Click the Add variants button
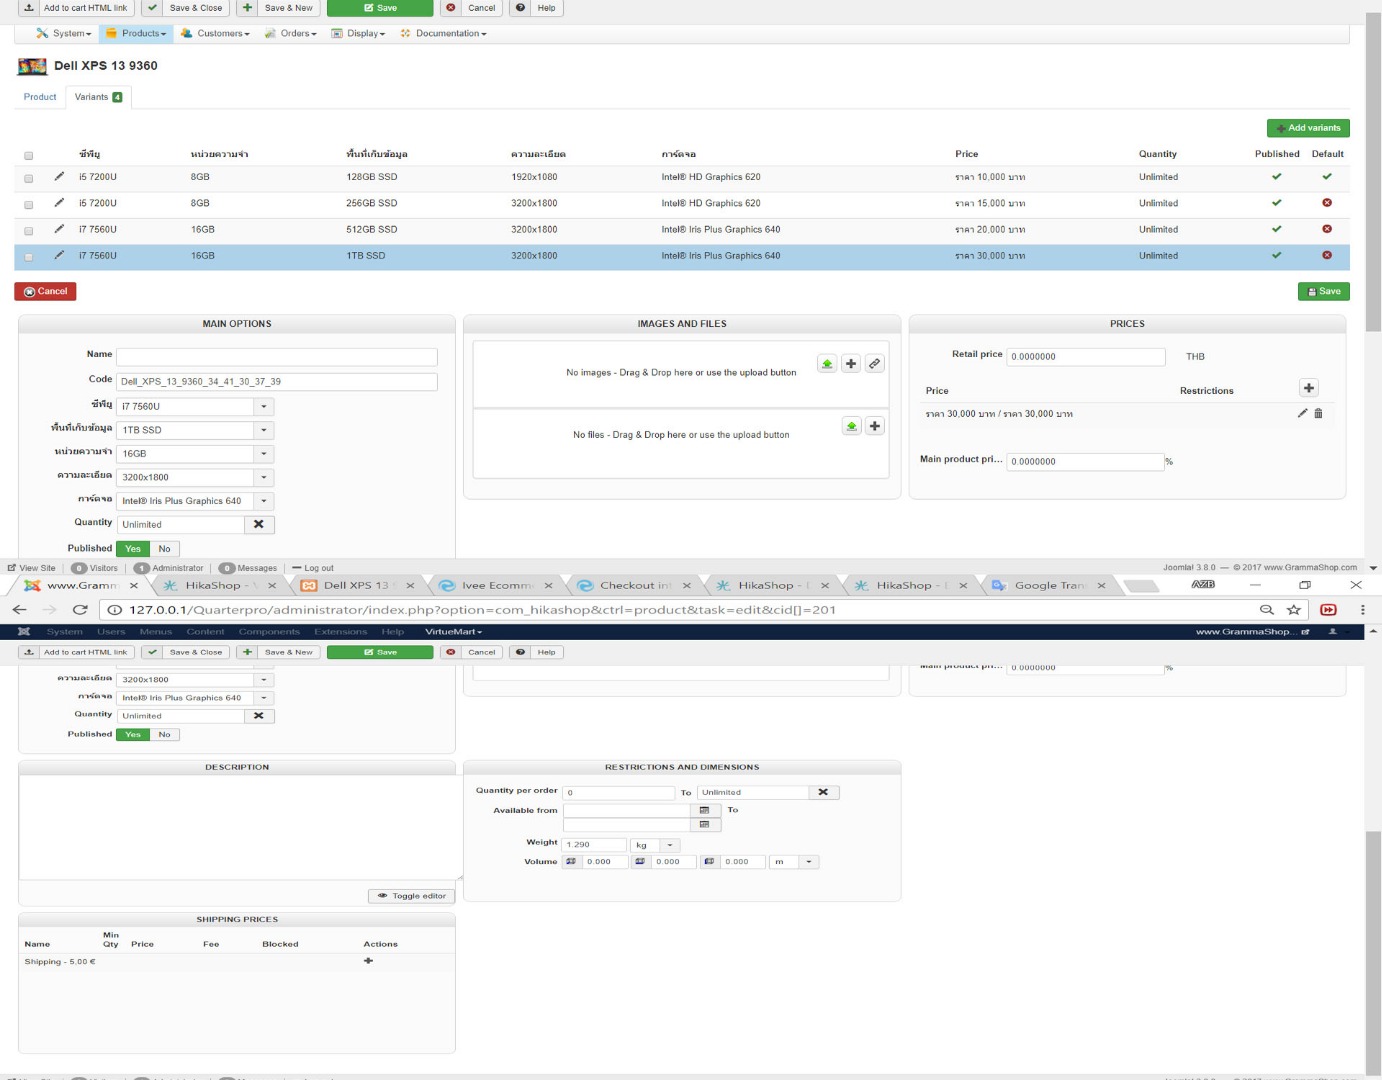This screenshot has height=1080, width=1382. click(1308, 128)
